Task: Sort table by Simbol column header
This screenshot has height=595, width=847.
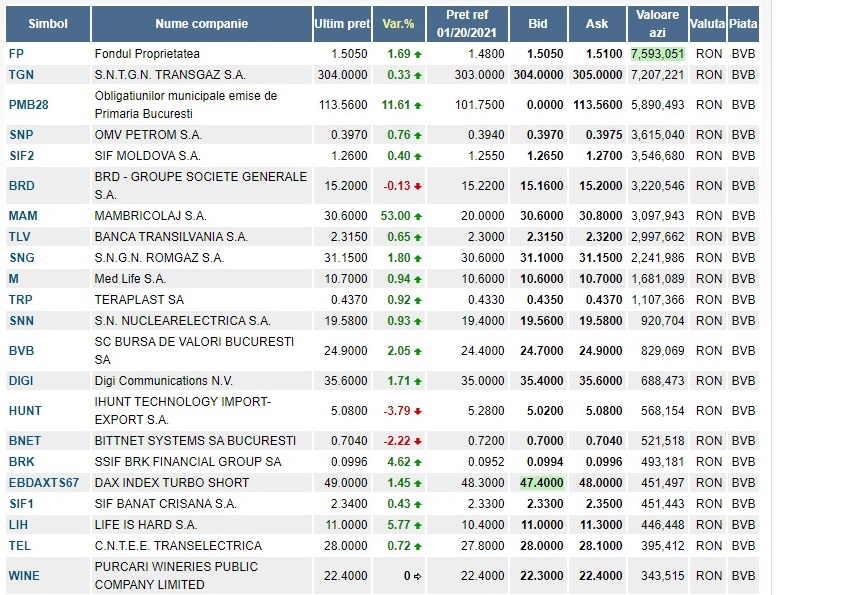Action: [x=48, y=24]
